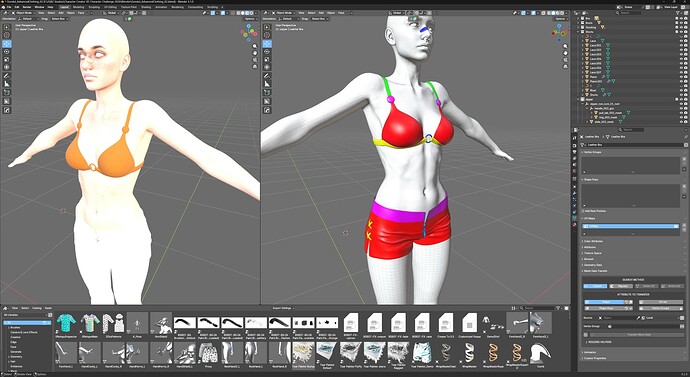Toggle the Vertex Groups attribute button
The width and height of the screenshot is (690, 377).
pyautogui.click(x=660, y=308)
